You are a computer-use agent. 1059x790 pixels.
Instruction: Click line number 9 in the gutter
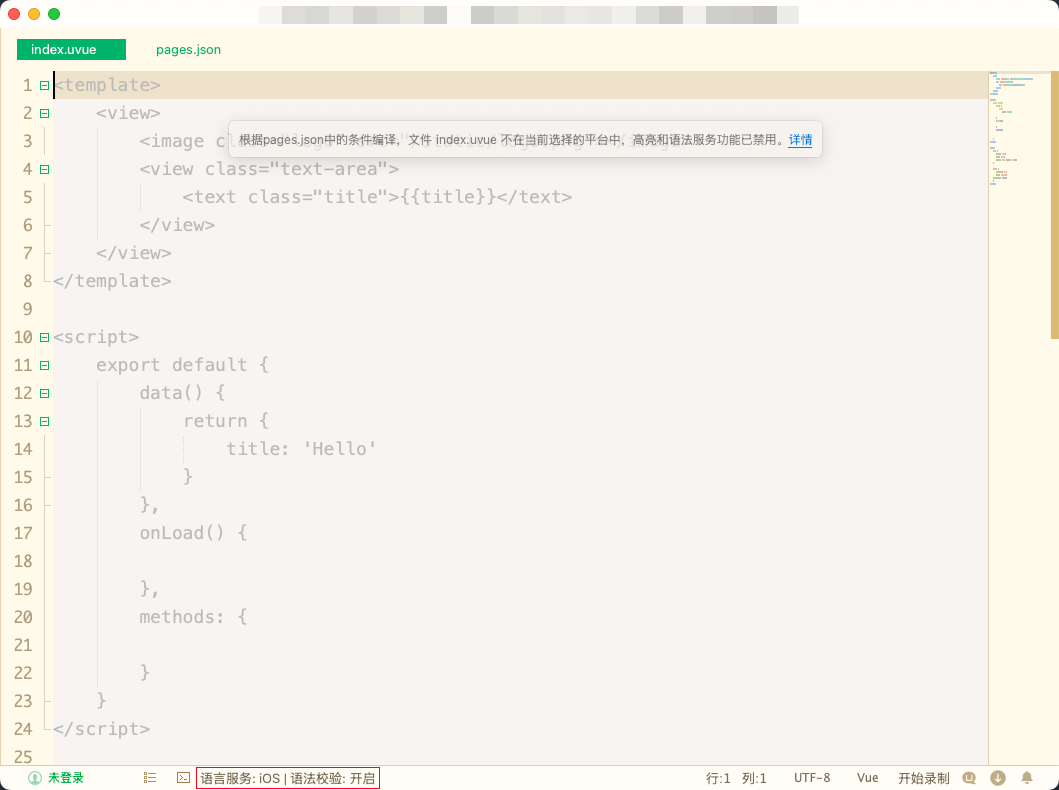point(28,309)
